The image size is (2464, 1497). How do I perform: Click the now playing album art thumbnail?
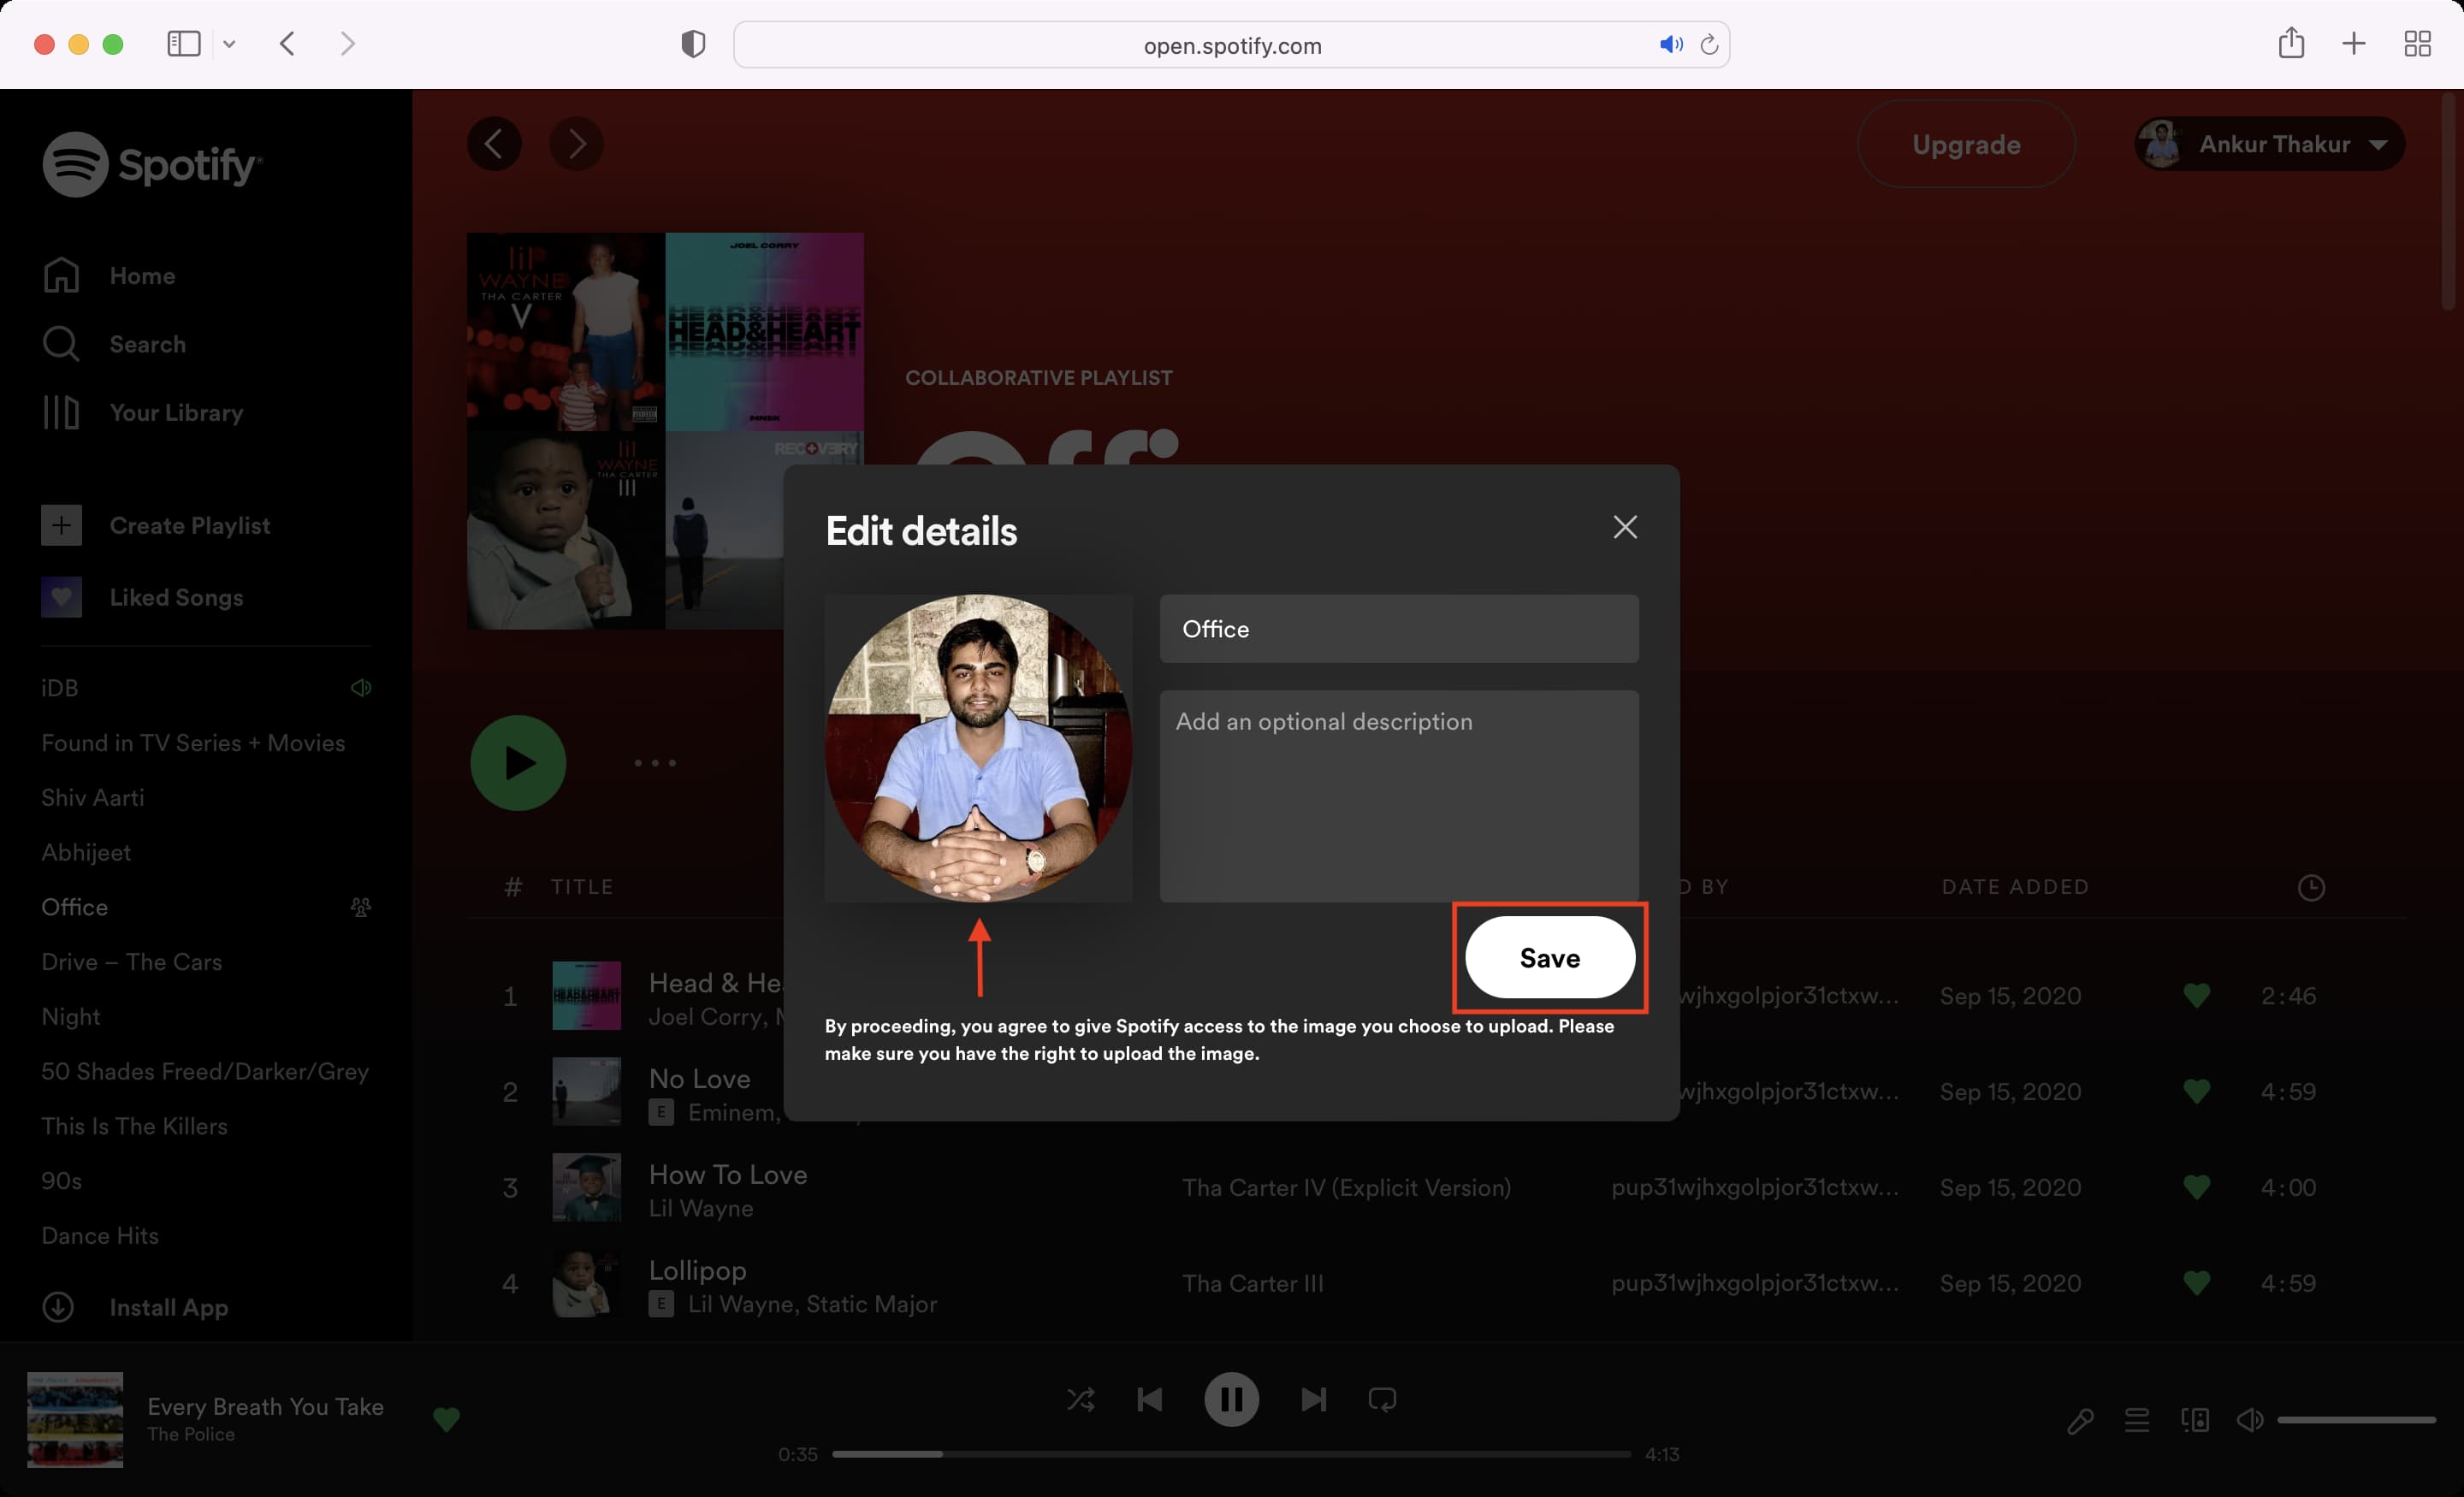tap(75, 1419)
